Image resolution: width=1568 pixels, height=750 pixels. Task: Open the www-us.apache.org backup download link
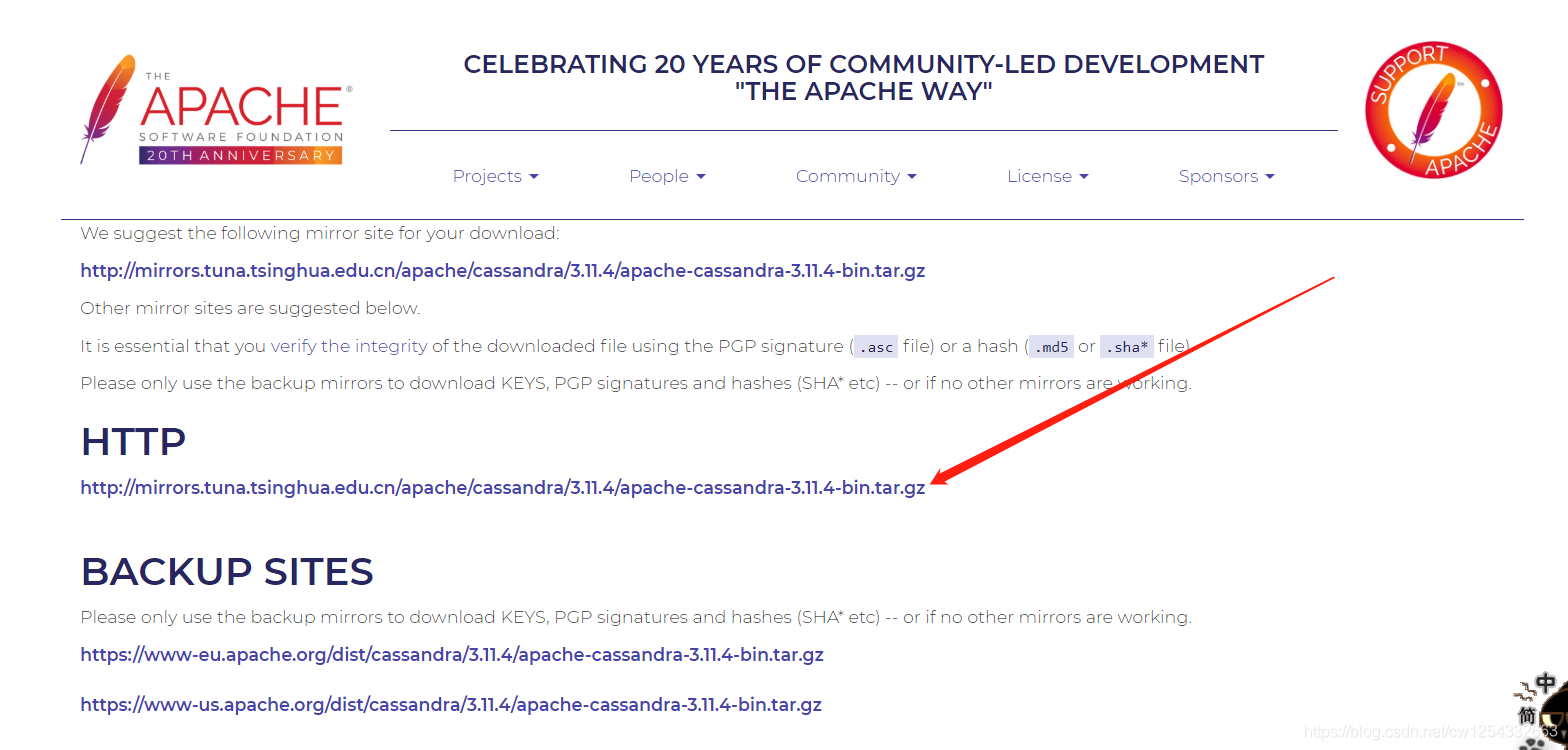[x=451, y=704]
